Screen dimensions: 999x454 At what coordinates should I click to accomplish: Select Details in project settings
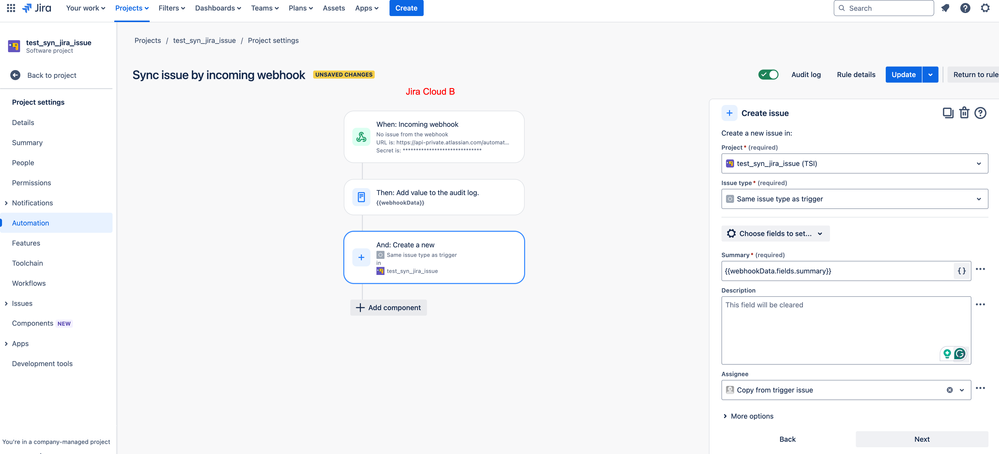[23, 123]
